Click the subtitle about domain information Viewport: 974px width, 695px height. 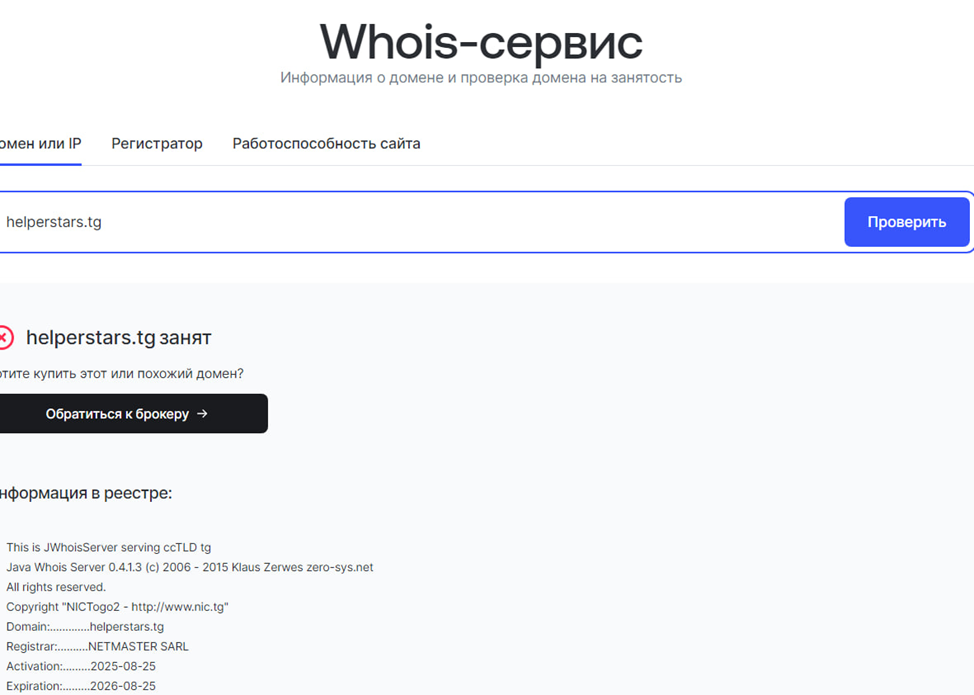pyautogui.click(x=480, y=77)
